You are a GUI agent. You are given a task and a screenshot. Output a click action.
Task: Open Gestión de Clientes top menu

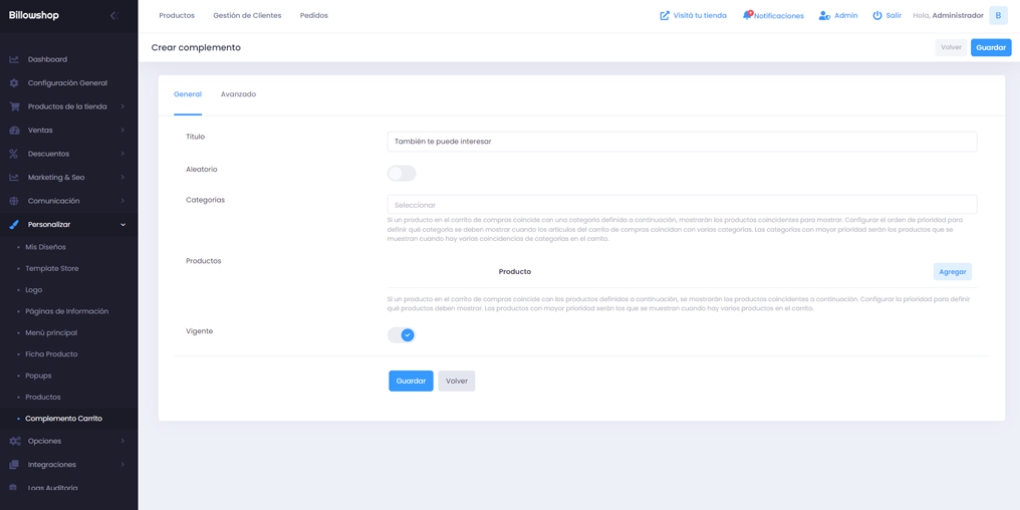pyautogui.click(x=247, y=15)
